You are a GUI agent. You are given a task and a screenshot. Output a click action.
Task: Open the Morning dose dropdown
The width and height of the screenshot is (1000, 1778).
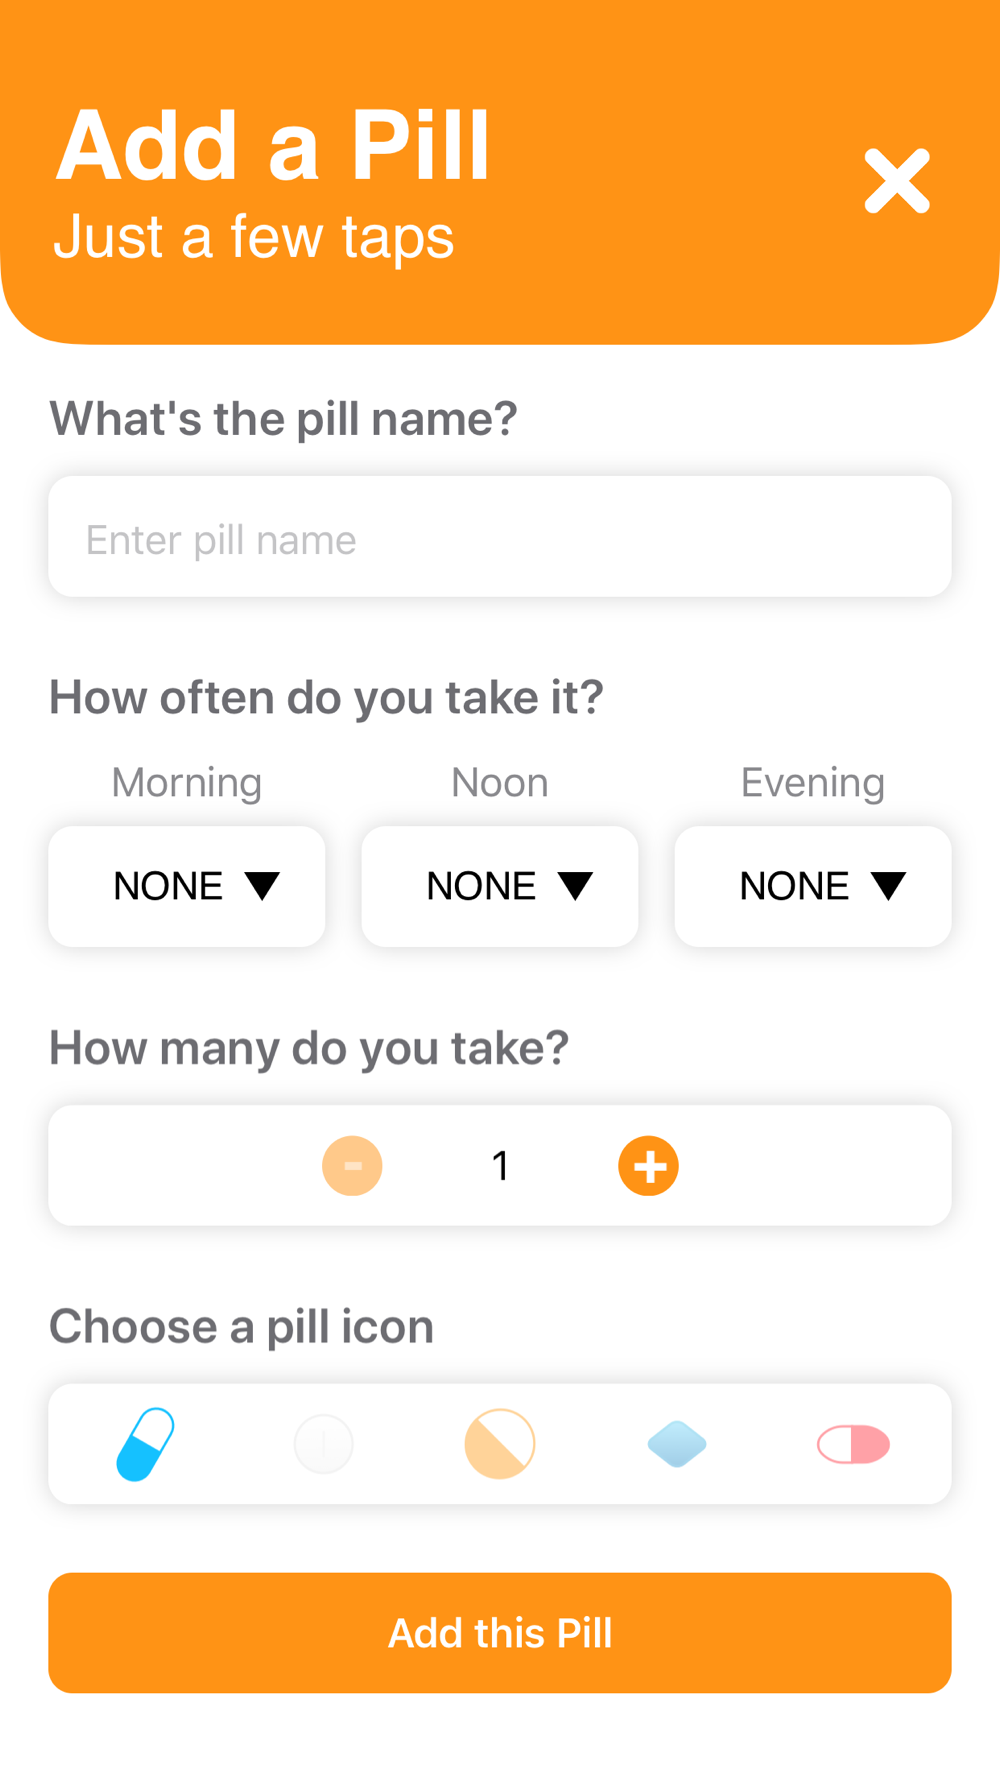[187, 886]
